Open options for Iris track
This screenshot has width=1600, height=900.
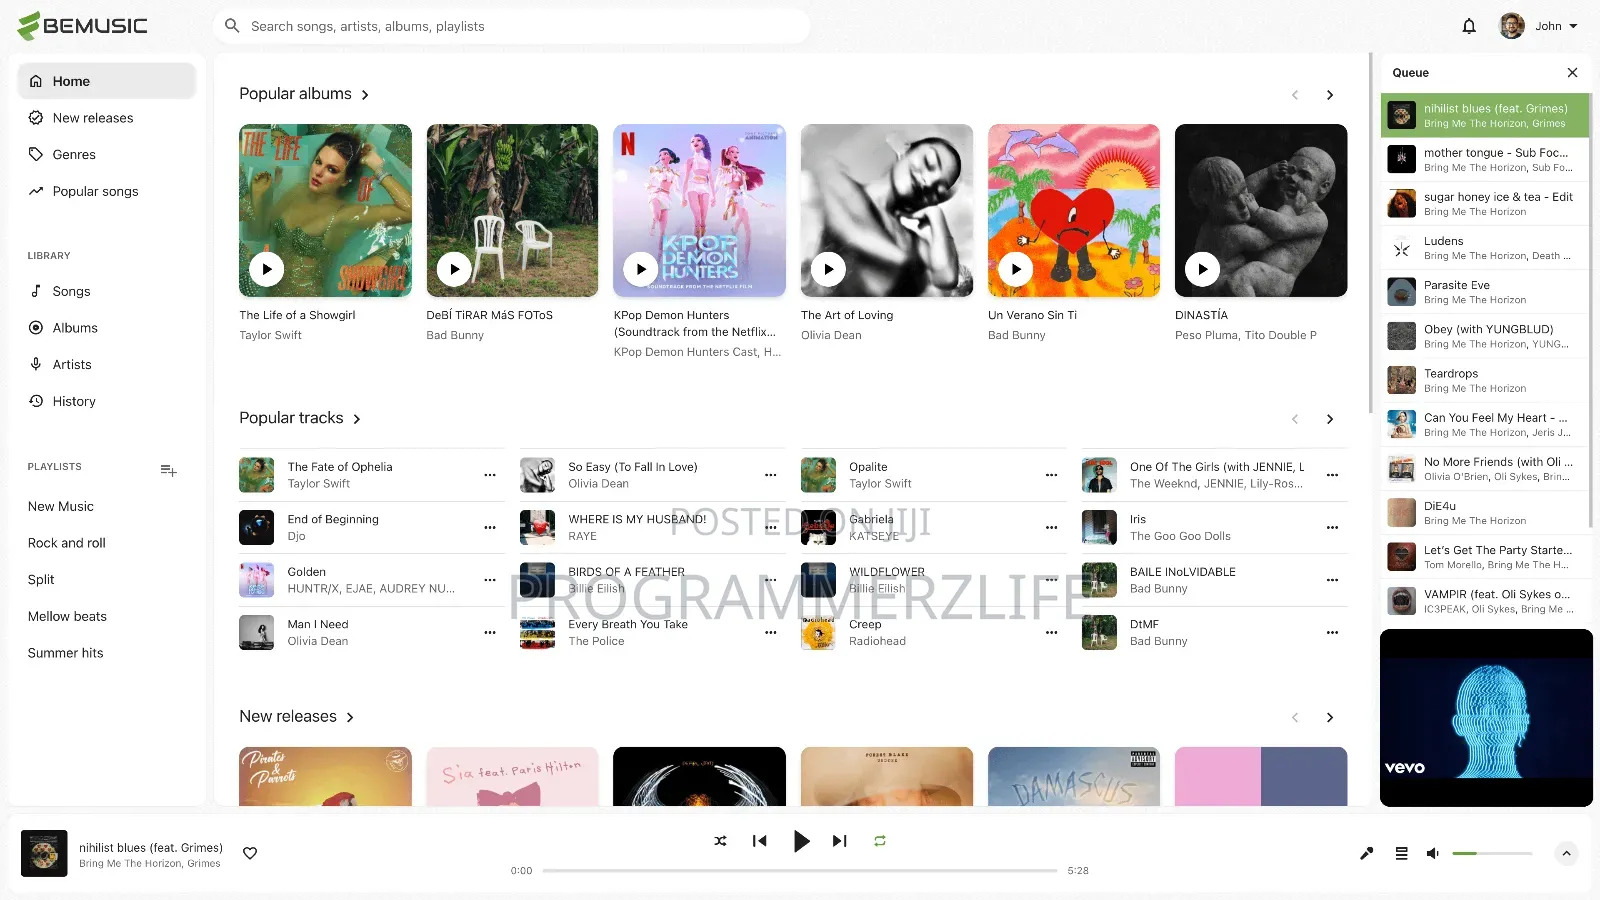pos(1333,528)
